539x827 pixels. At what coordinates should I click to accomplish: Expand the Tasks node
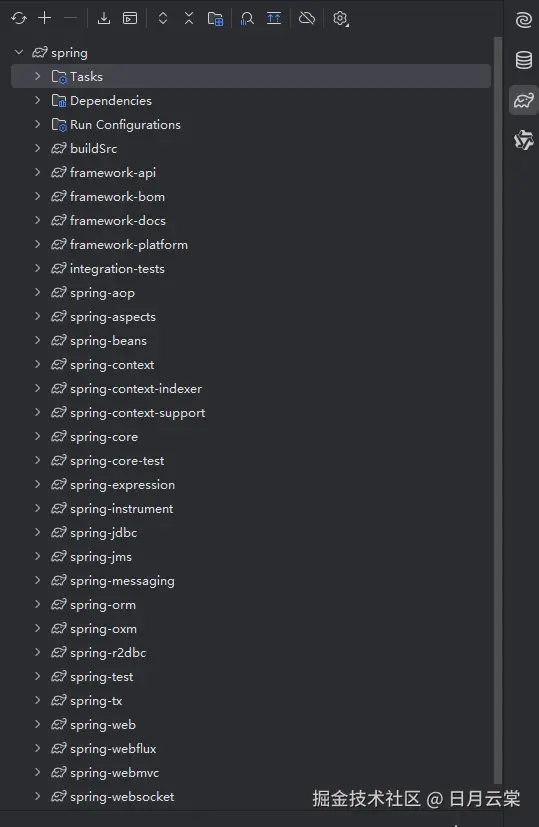37,76
